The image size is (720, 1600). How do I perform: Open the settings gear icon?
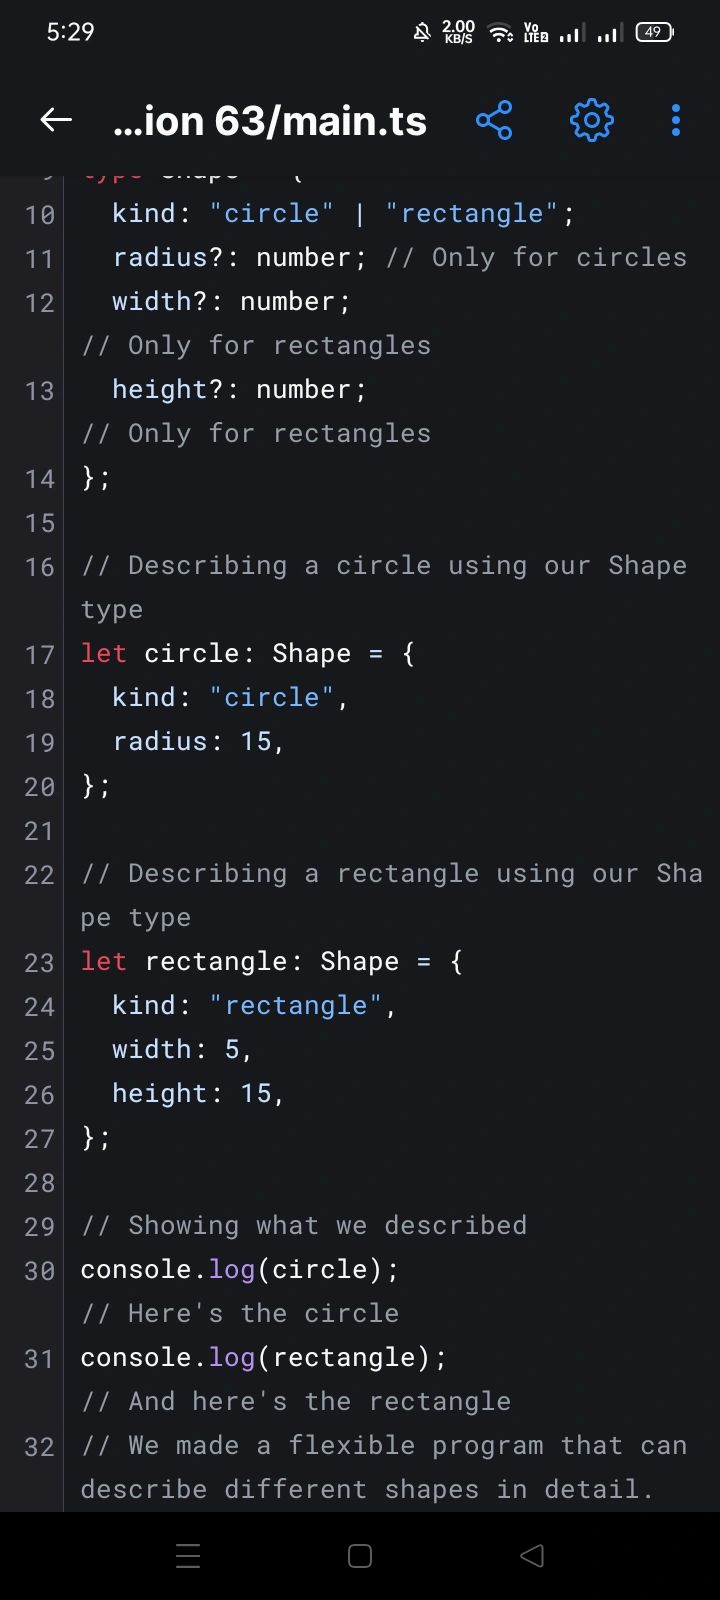[x=591, y=121]
